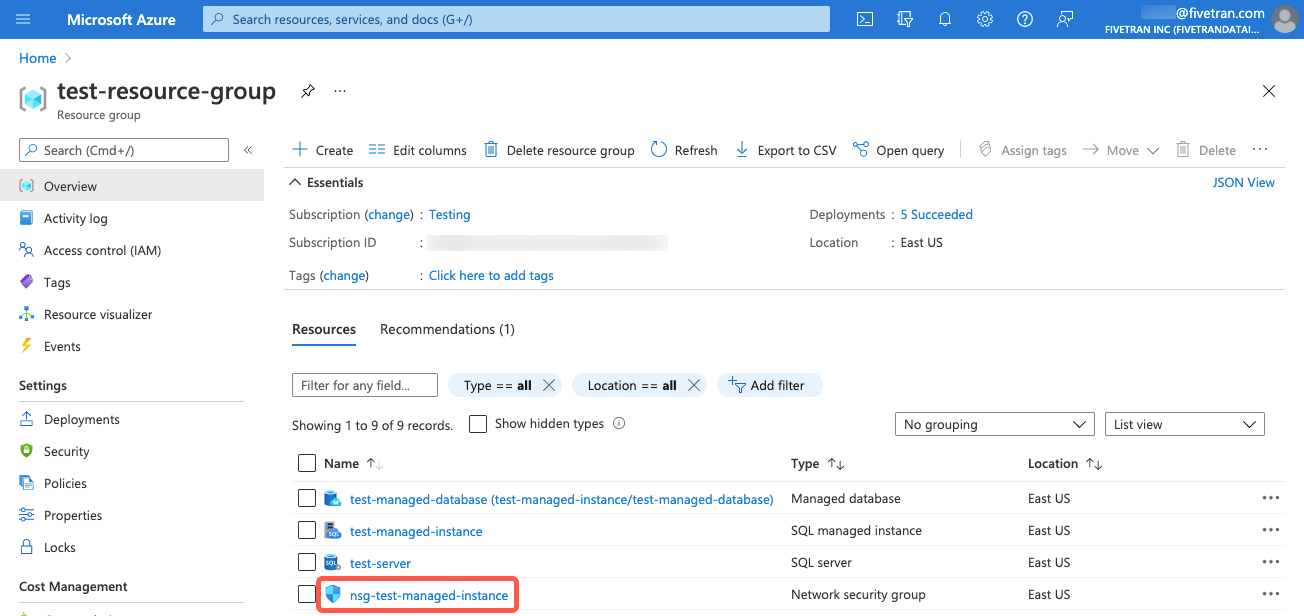Open the No grouping dropdown

click(x=994, y=424)
